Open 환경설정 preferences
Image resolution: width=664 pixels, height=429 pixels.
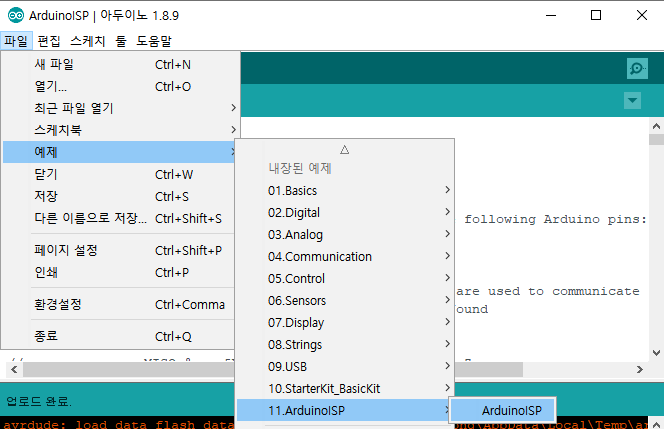[119, 304]
